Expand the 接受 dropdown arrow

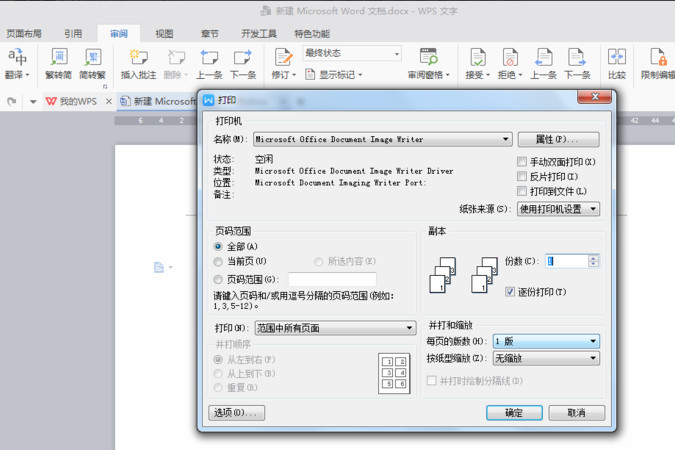488,75
